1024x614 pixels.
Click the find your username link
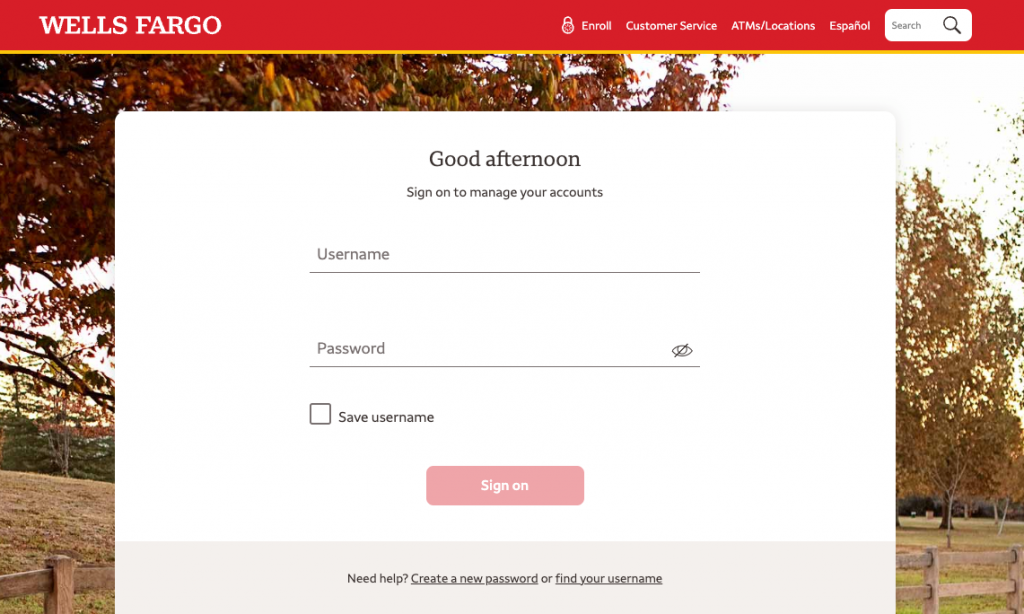coord(608,578)
